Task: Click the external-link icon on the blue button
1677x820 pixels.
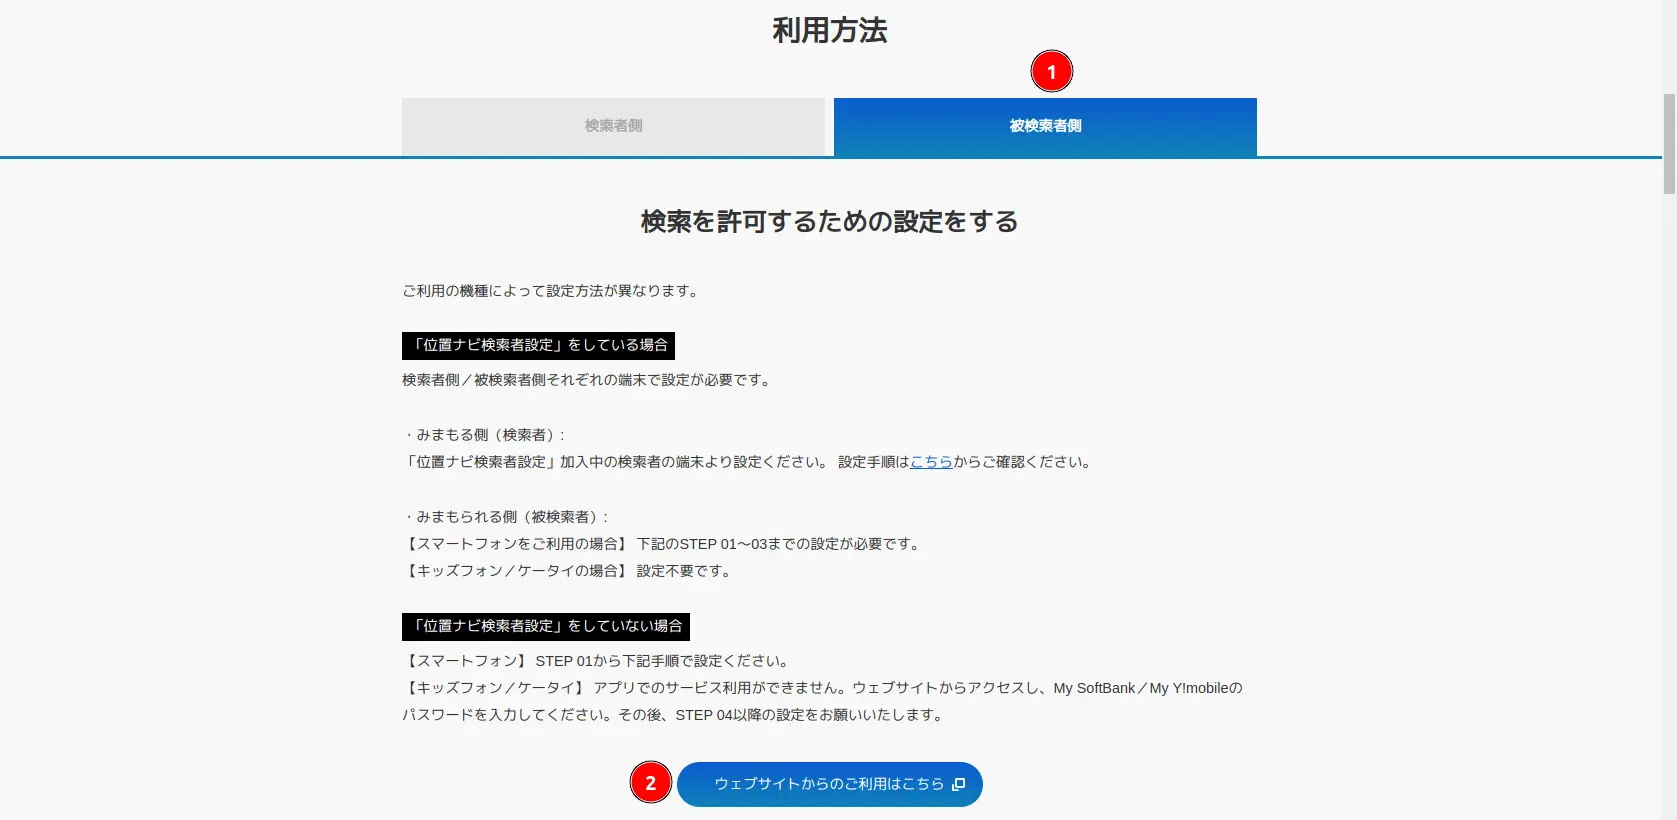Action: point(958,784)
